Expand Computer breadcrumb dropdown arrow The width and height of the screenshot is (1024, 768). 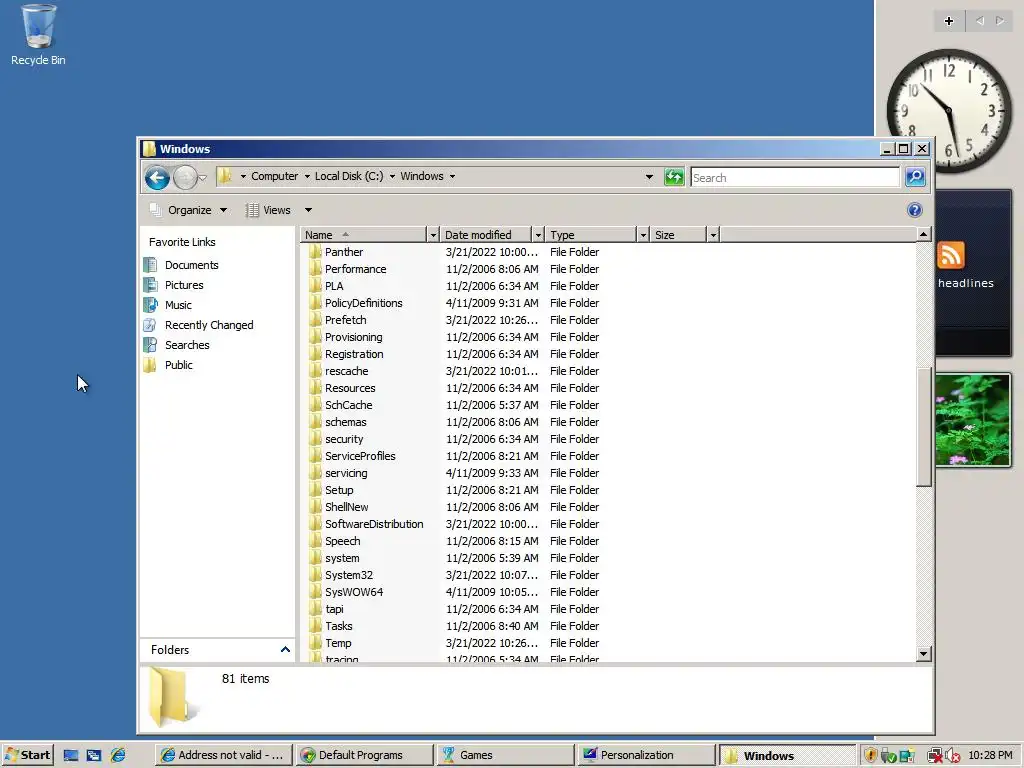point(307,176)
